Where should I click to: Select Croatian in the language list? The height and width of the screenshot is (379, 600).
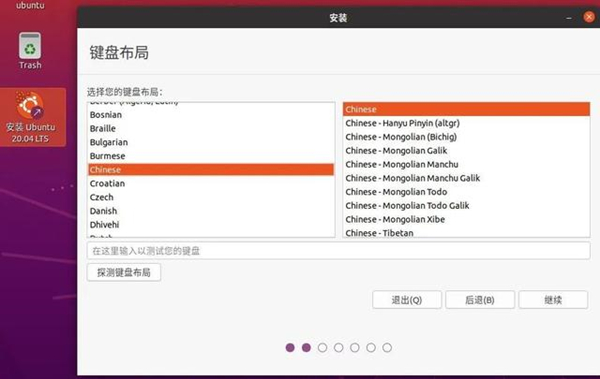211,183
